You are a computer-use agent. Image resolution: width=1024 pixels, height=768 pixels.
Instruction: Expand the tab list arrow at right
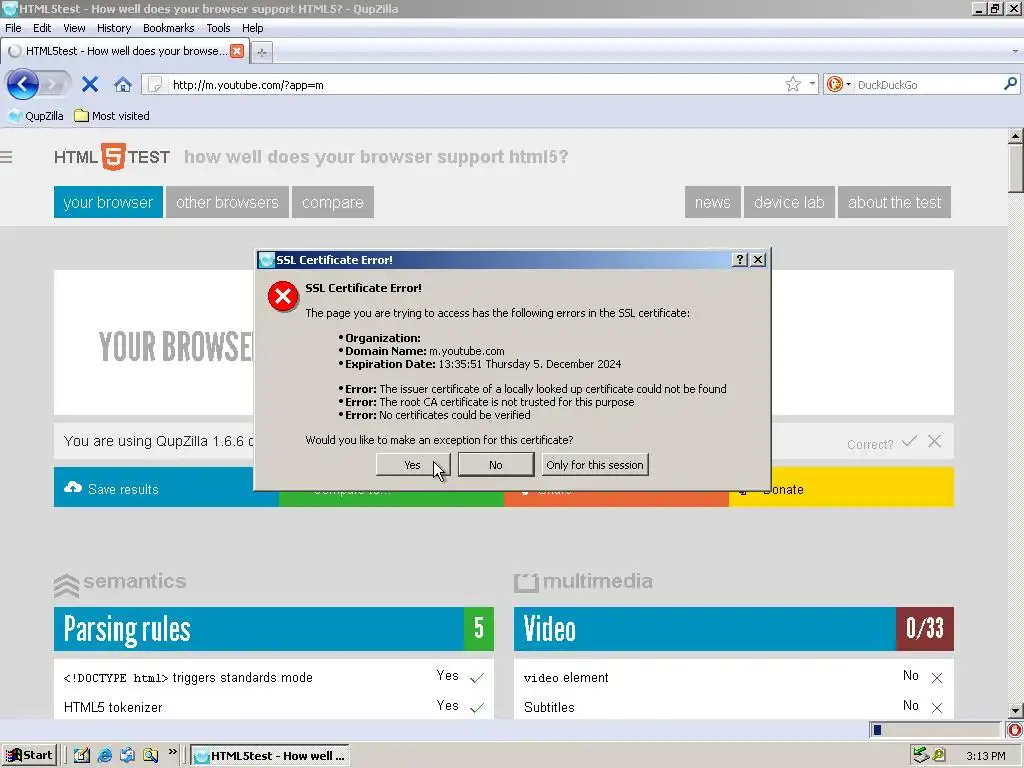pyautogui.click(x=1015, y=51)
